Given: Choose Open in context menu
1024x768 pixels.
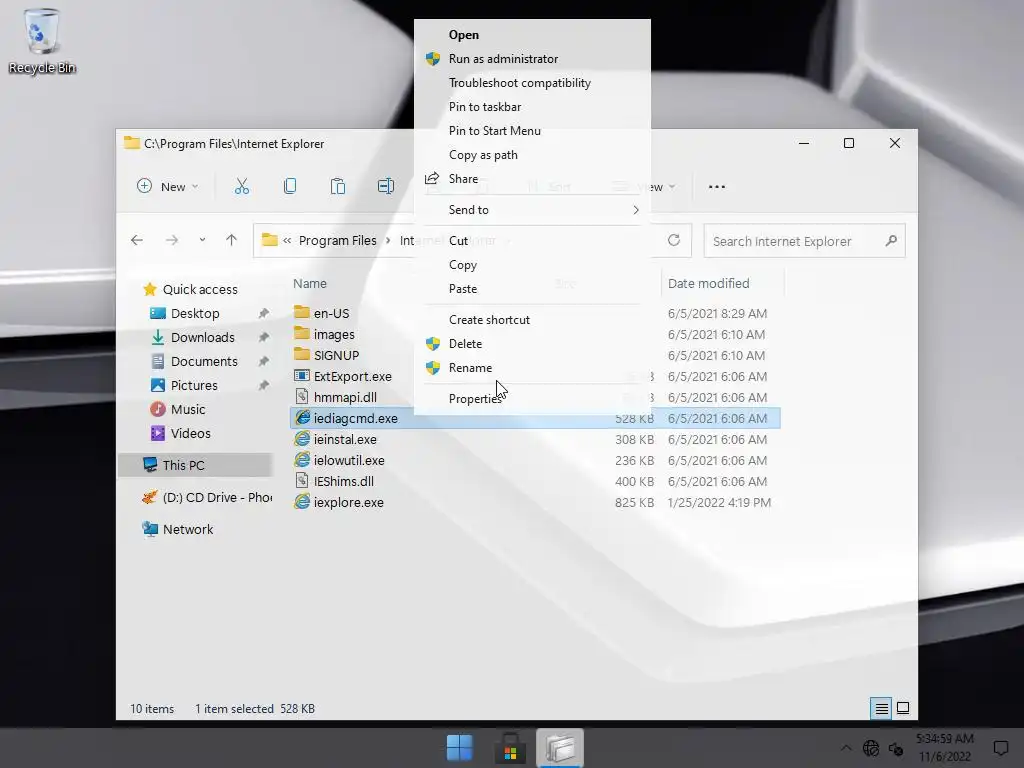Looking at the screenshot, I should tap(532, 35).
